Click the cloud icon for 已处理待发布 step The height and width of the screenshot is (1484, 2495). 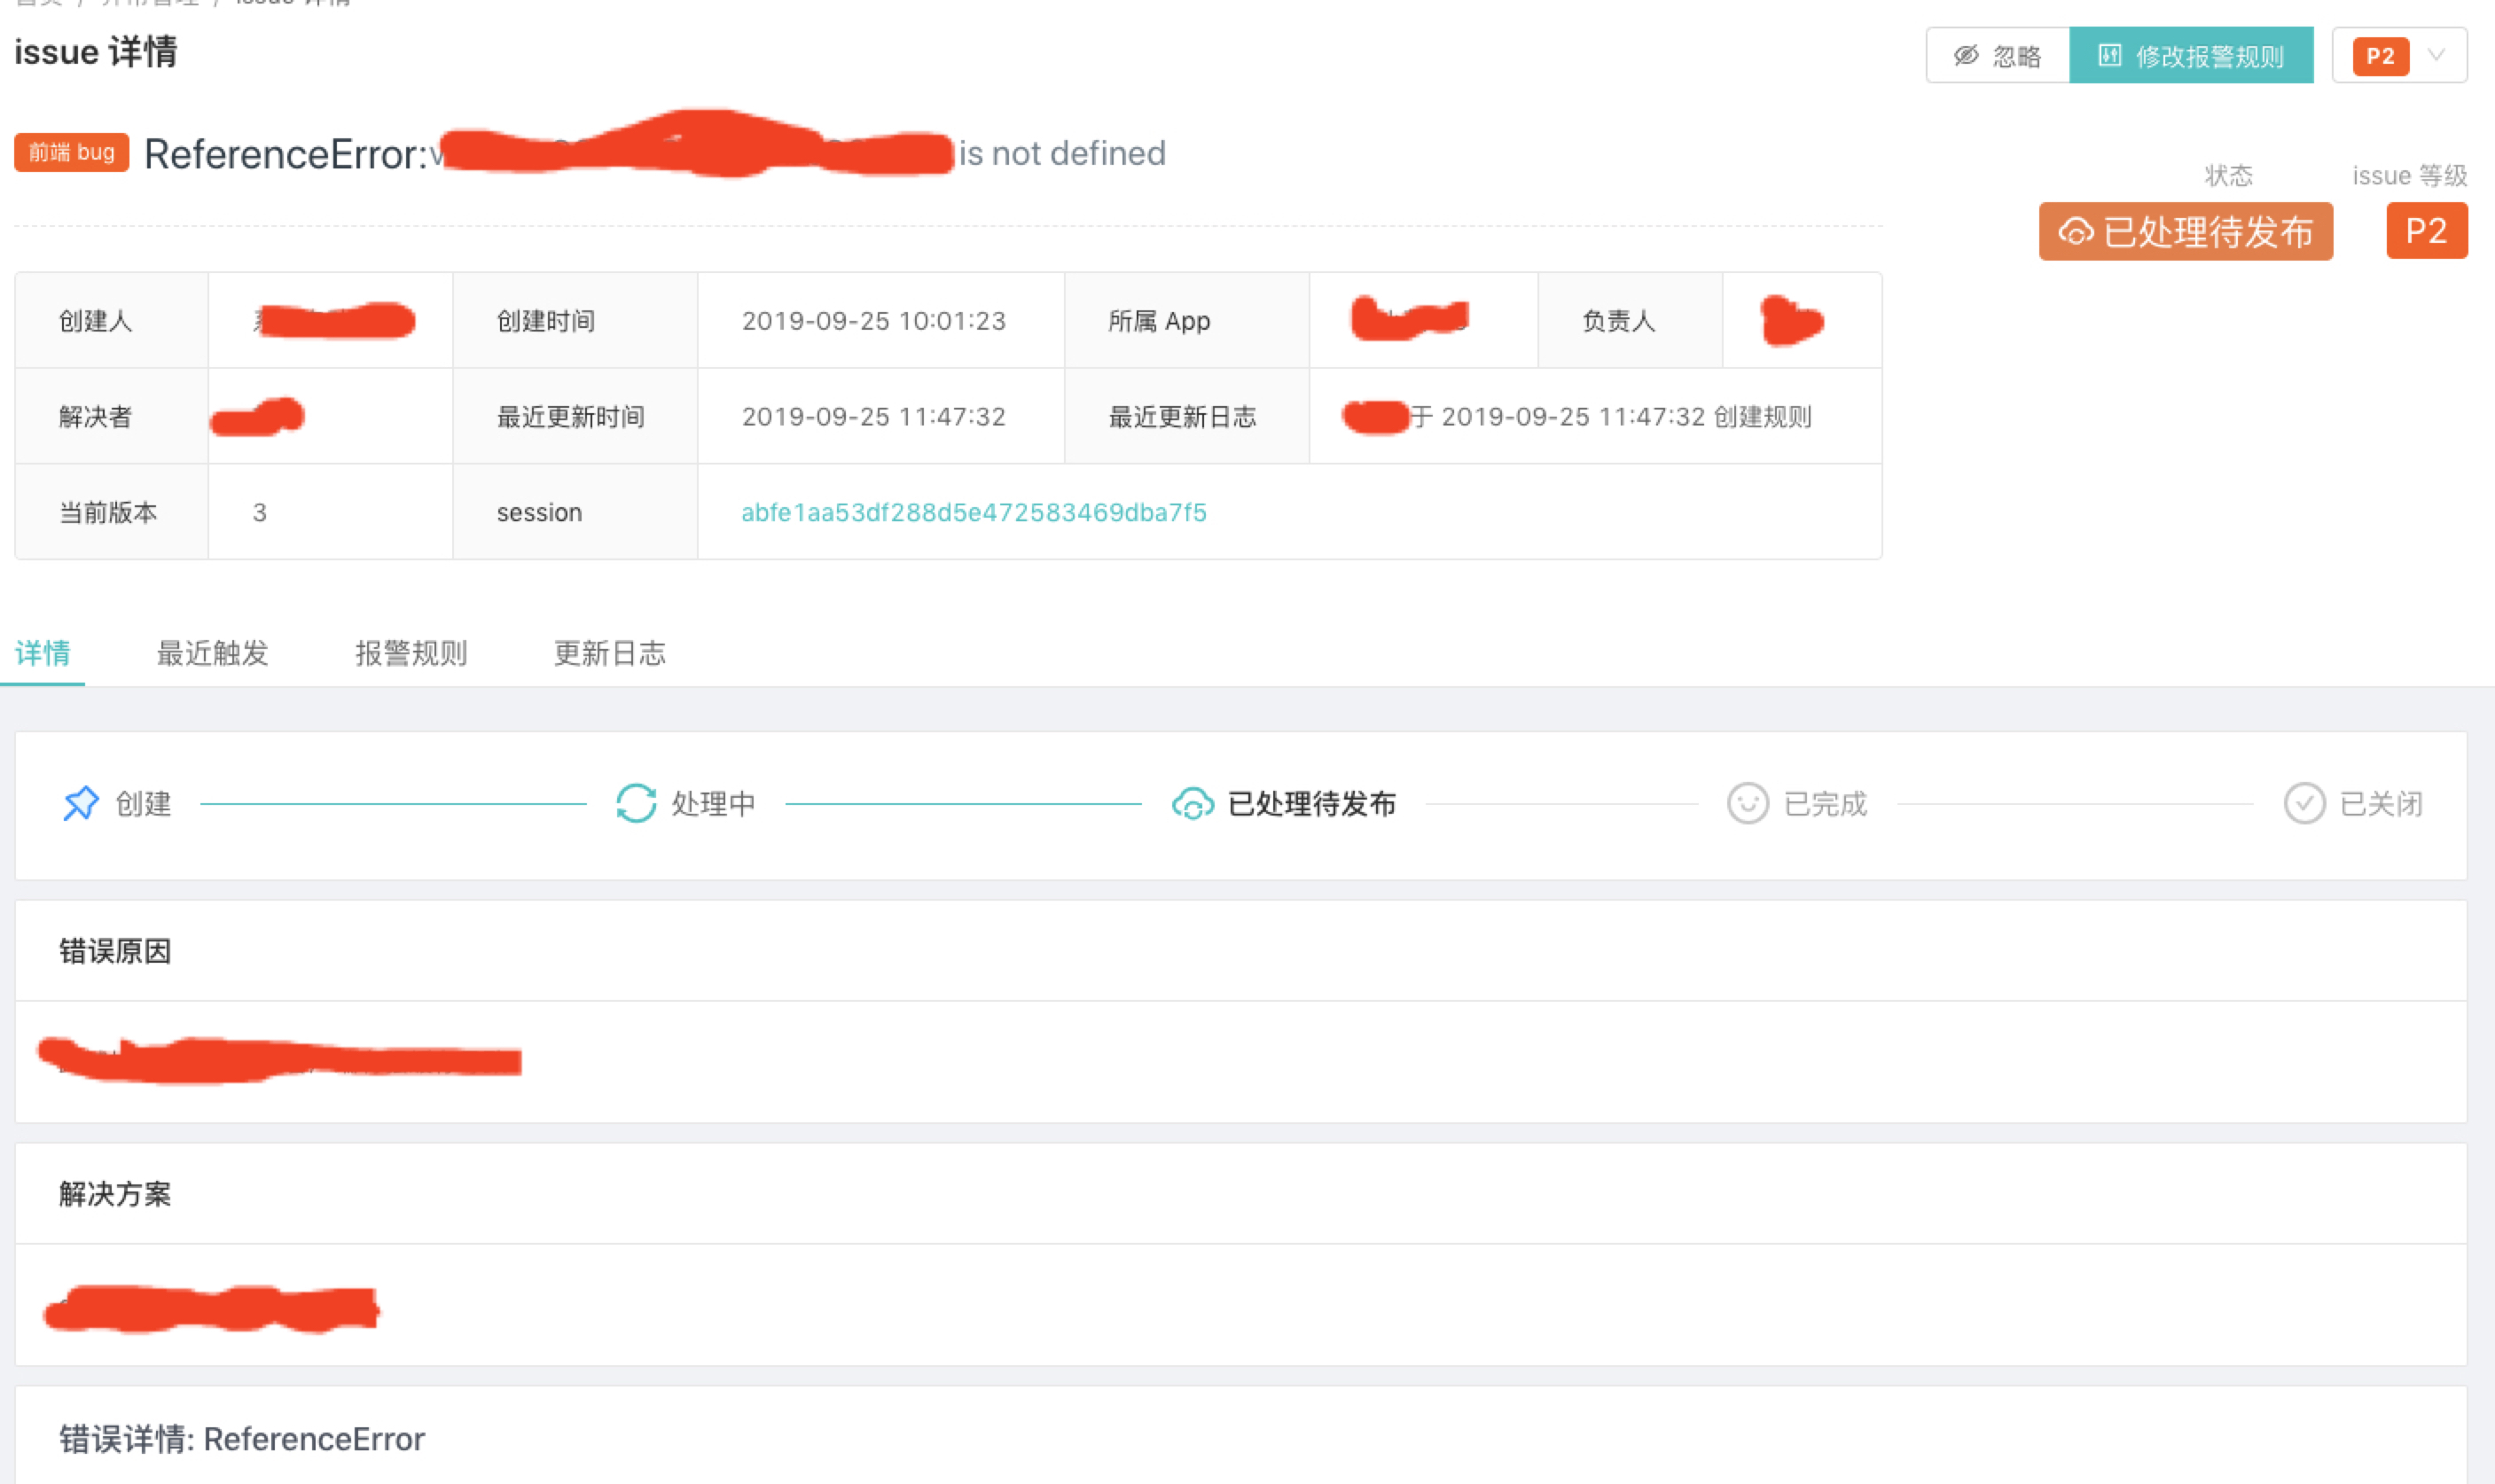pyautogui.click(x=1192, y=803)
